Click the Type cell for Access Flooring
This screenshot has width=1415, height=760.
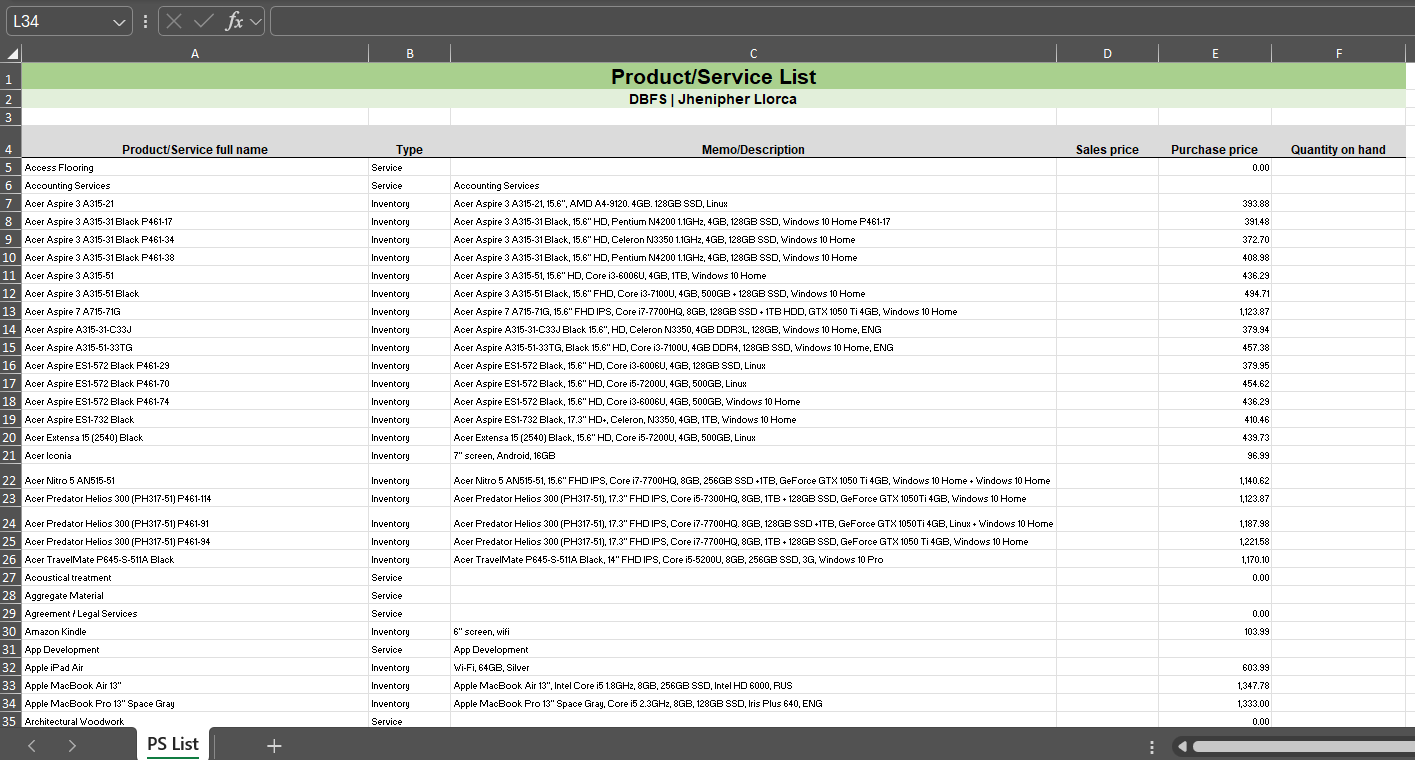(x=409, y=168)
